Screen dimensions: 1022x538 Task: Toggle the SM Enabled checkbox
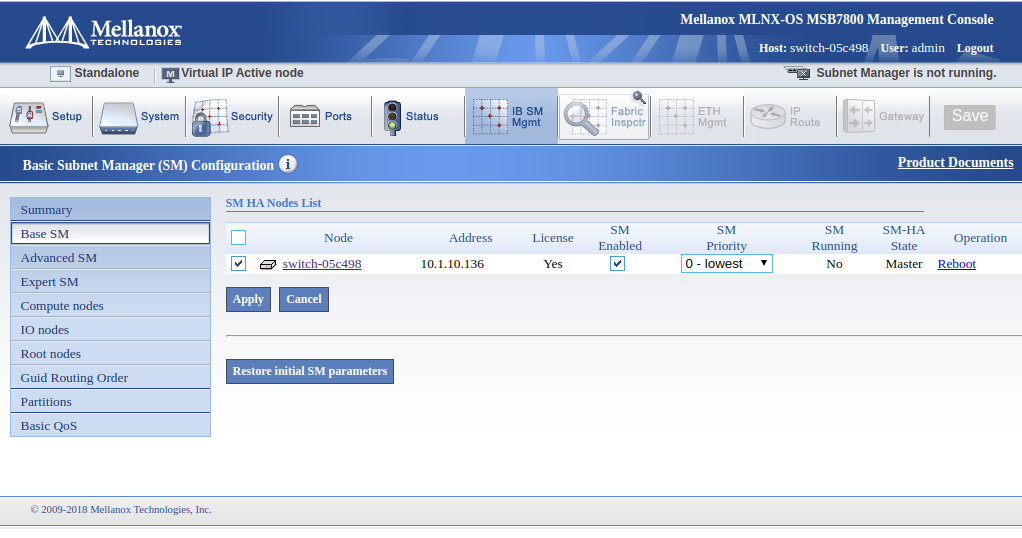tap(617, 263)
